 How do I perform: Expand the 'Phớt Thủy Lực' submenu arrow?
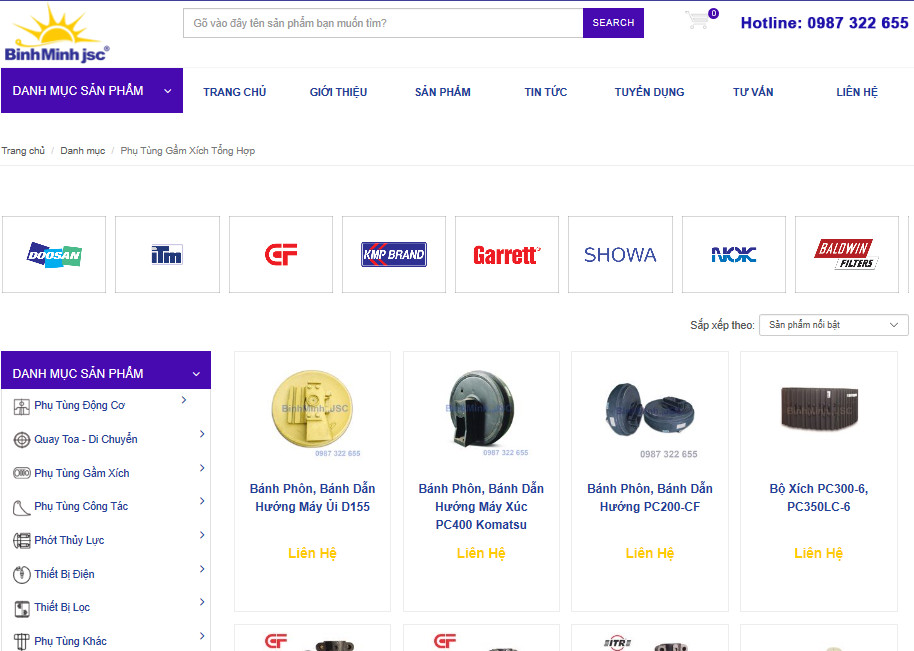click(202, 536)
